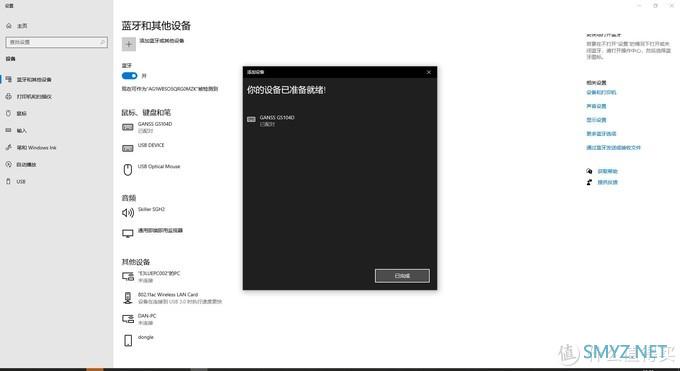Select GANSS GS104D name in the dark dialog
Viewport: 680px width, 371px height.
[277, 118]
